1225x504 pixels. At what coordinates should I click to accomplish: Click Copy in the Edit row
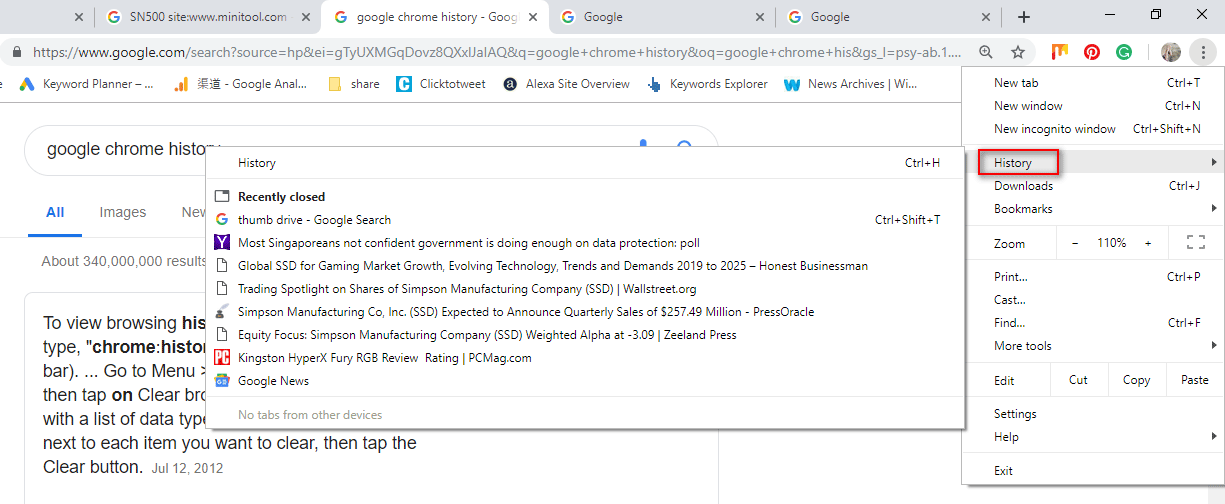[1136, 380]
